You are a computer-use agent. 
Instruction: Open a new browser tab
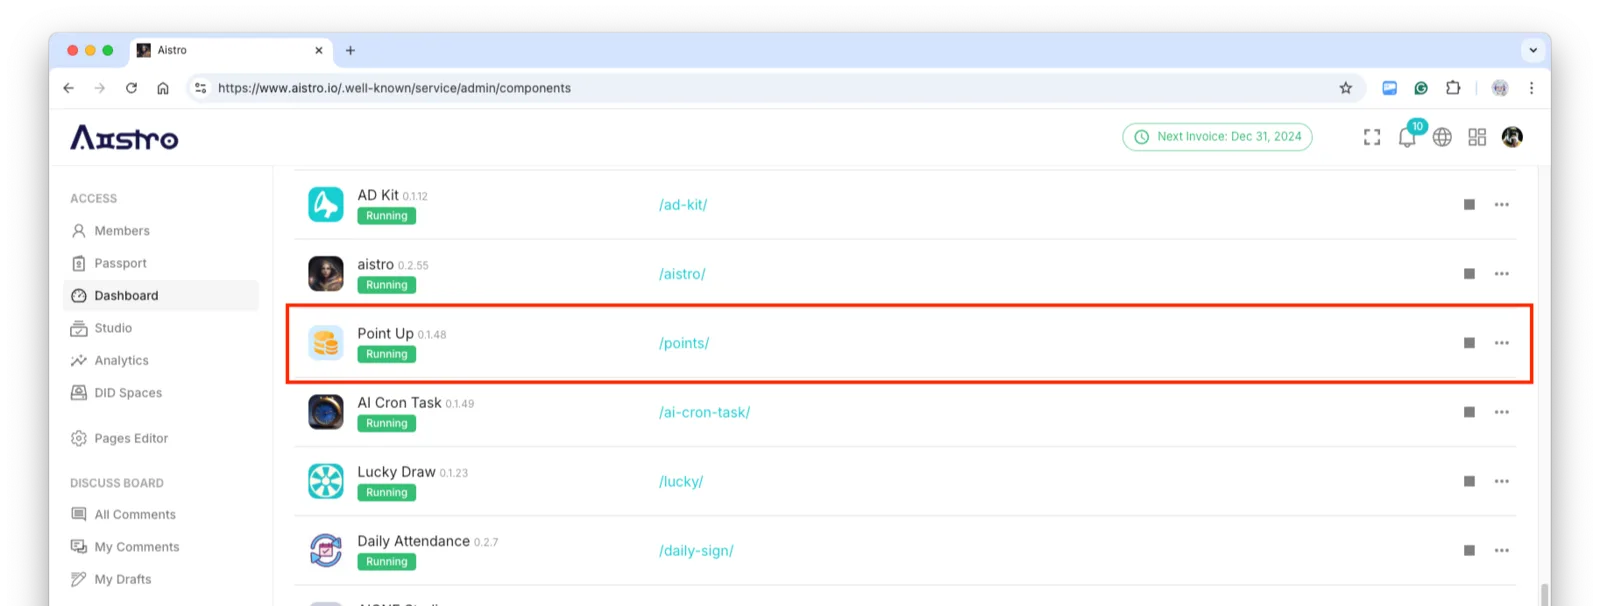tap(350, 50)
